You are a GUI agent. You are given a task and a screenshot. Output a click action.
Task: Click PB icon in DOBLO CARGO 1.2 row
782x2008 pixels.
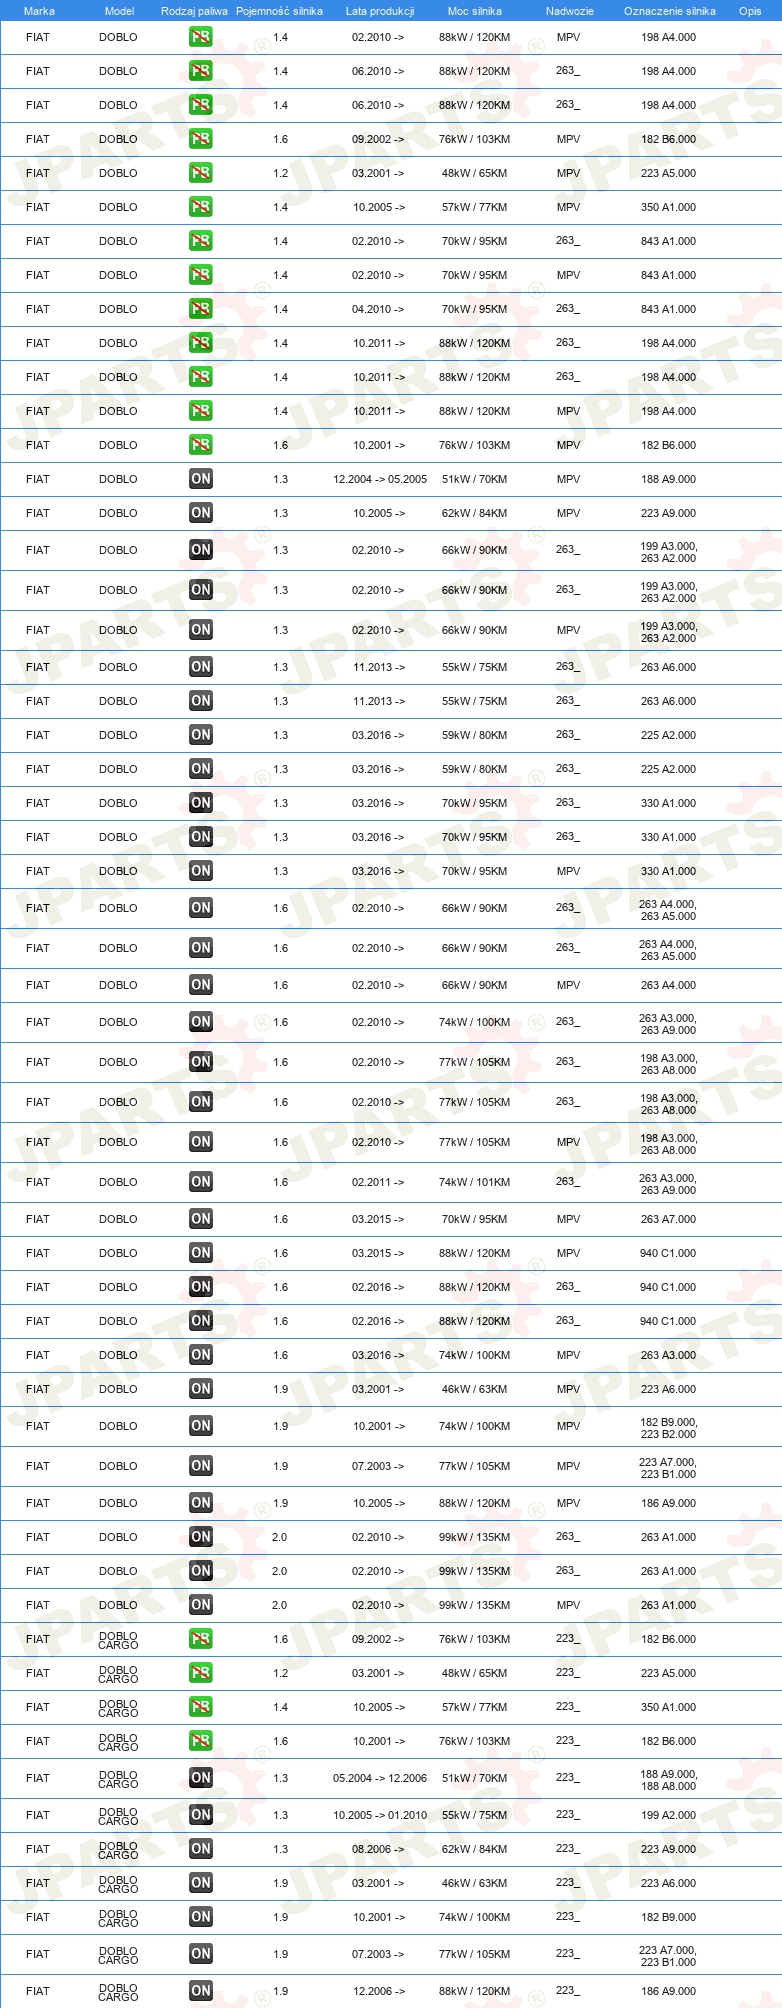(201, 1673)
